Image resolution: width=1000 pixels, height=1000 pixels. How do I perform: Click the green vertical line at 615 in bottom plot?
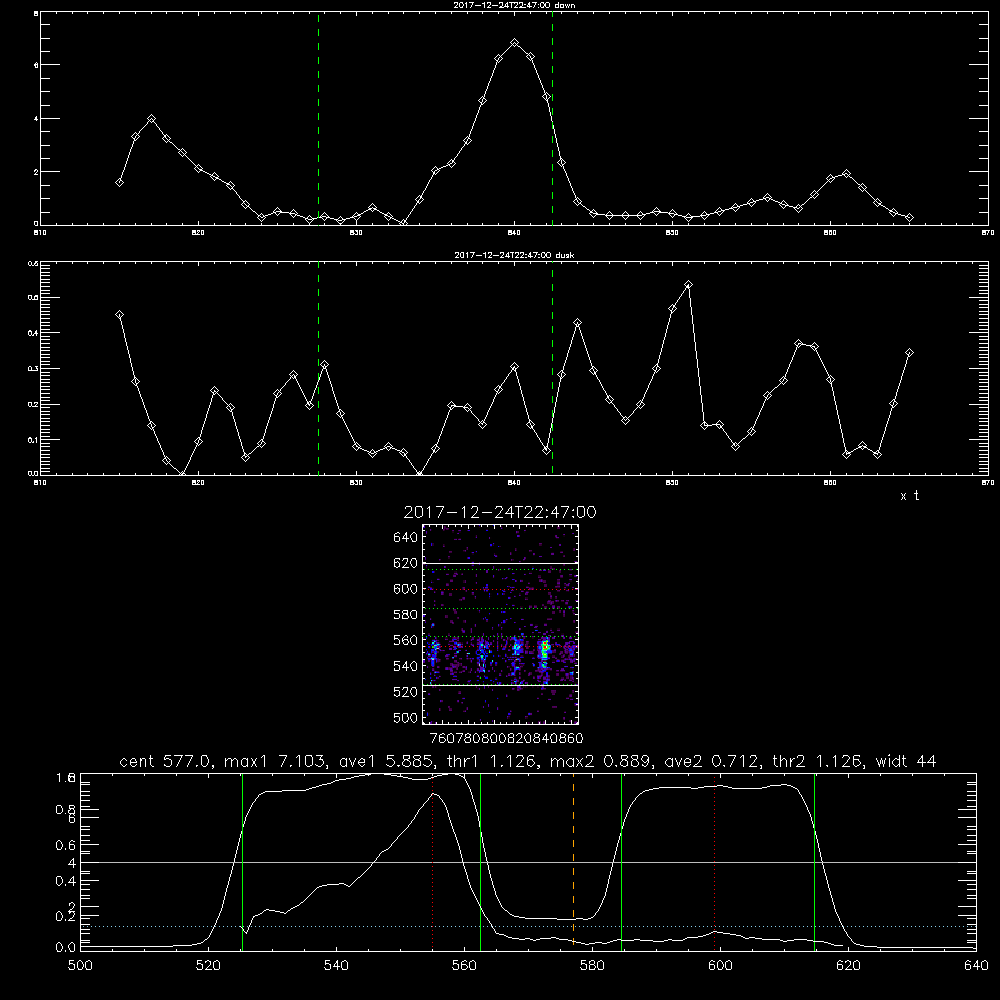coord(814,861)
